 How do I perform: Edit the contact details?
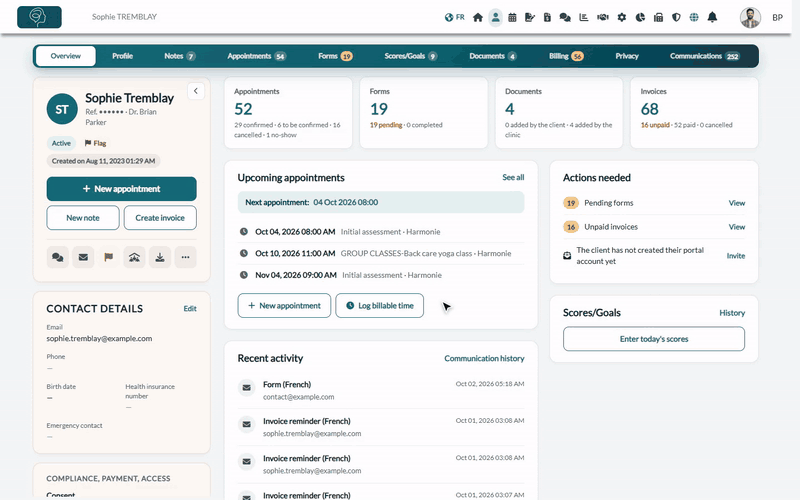pos(190,309)
